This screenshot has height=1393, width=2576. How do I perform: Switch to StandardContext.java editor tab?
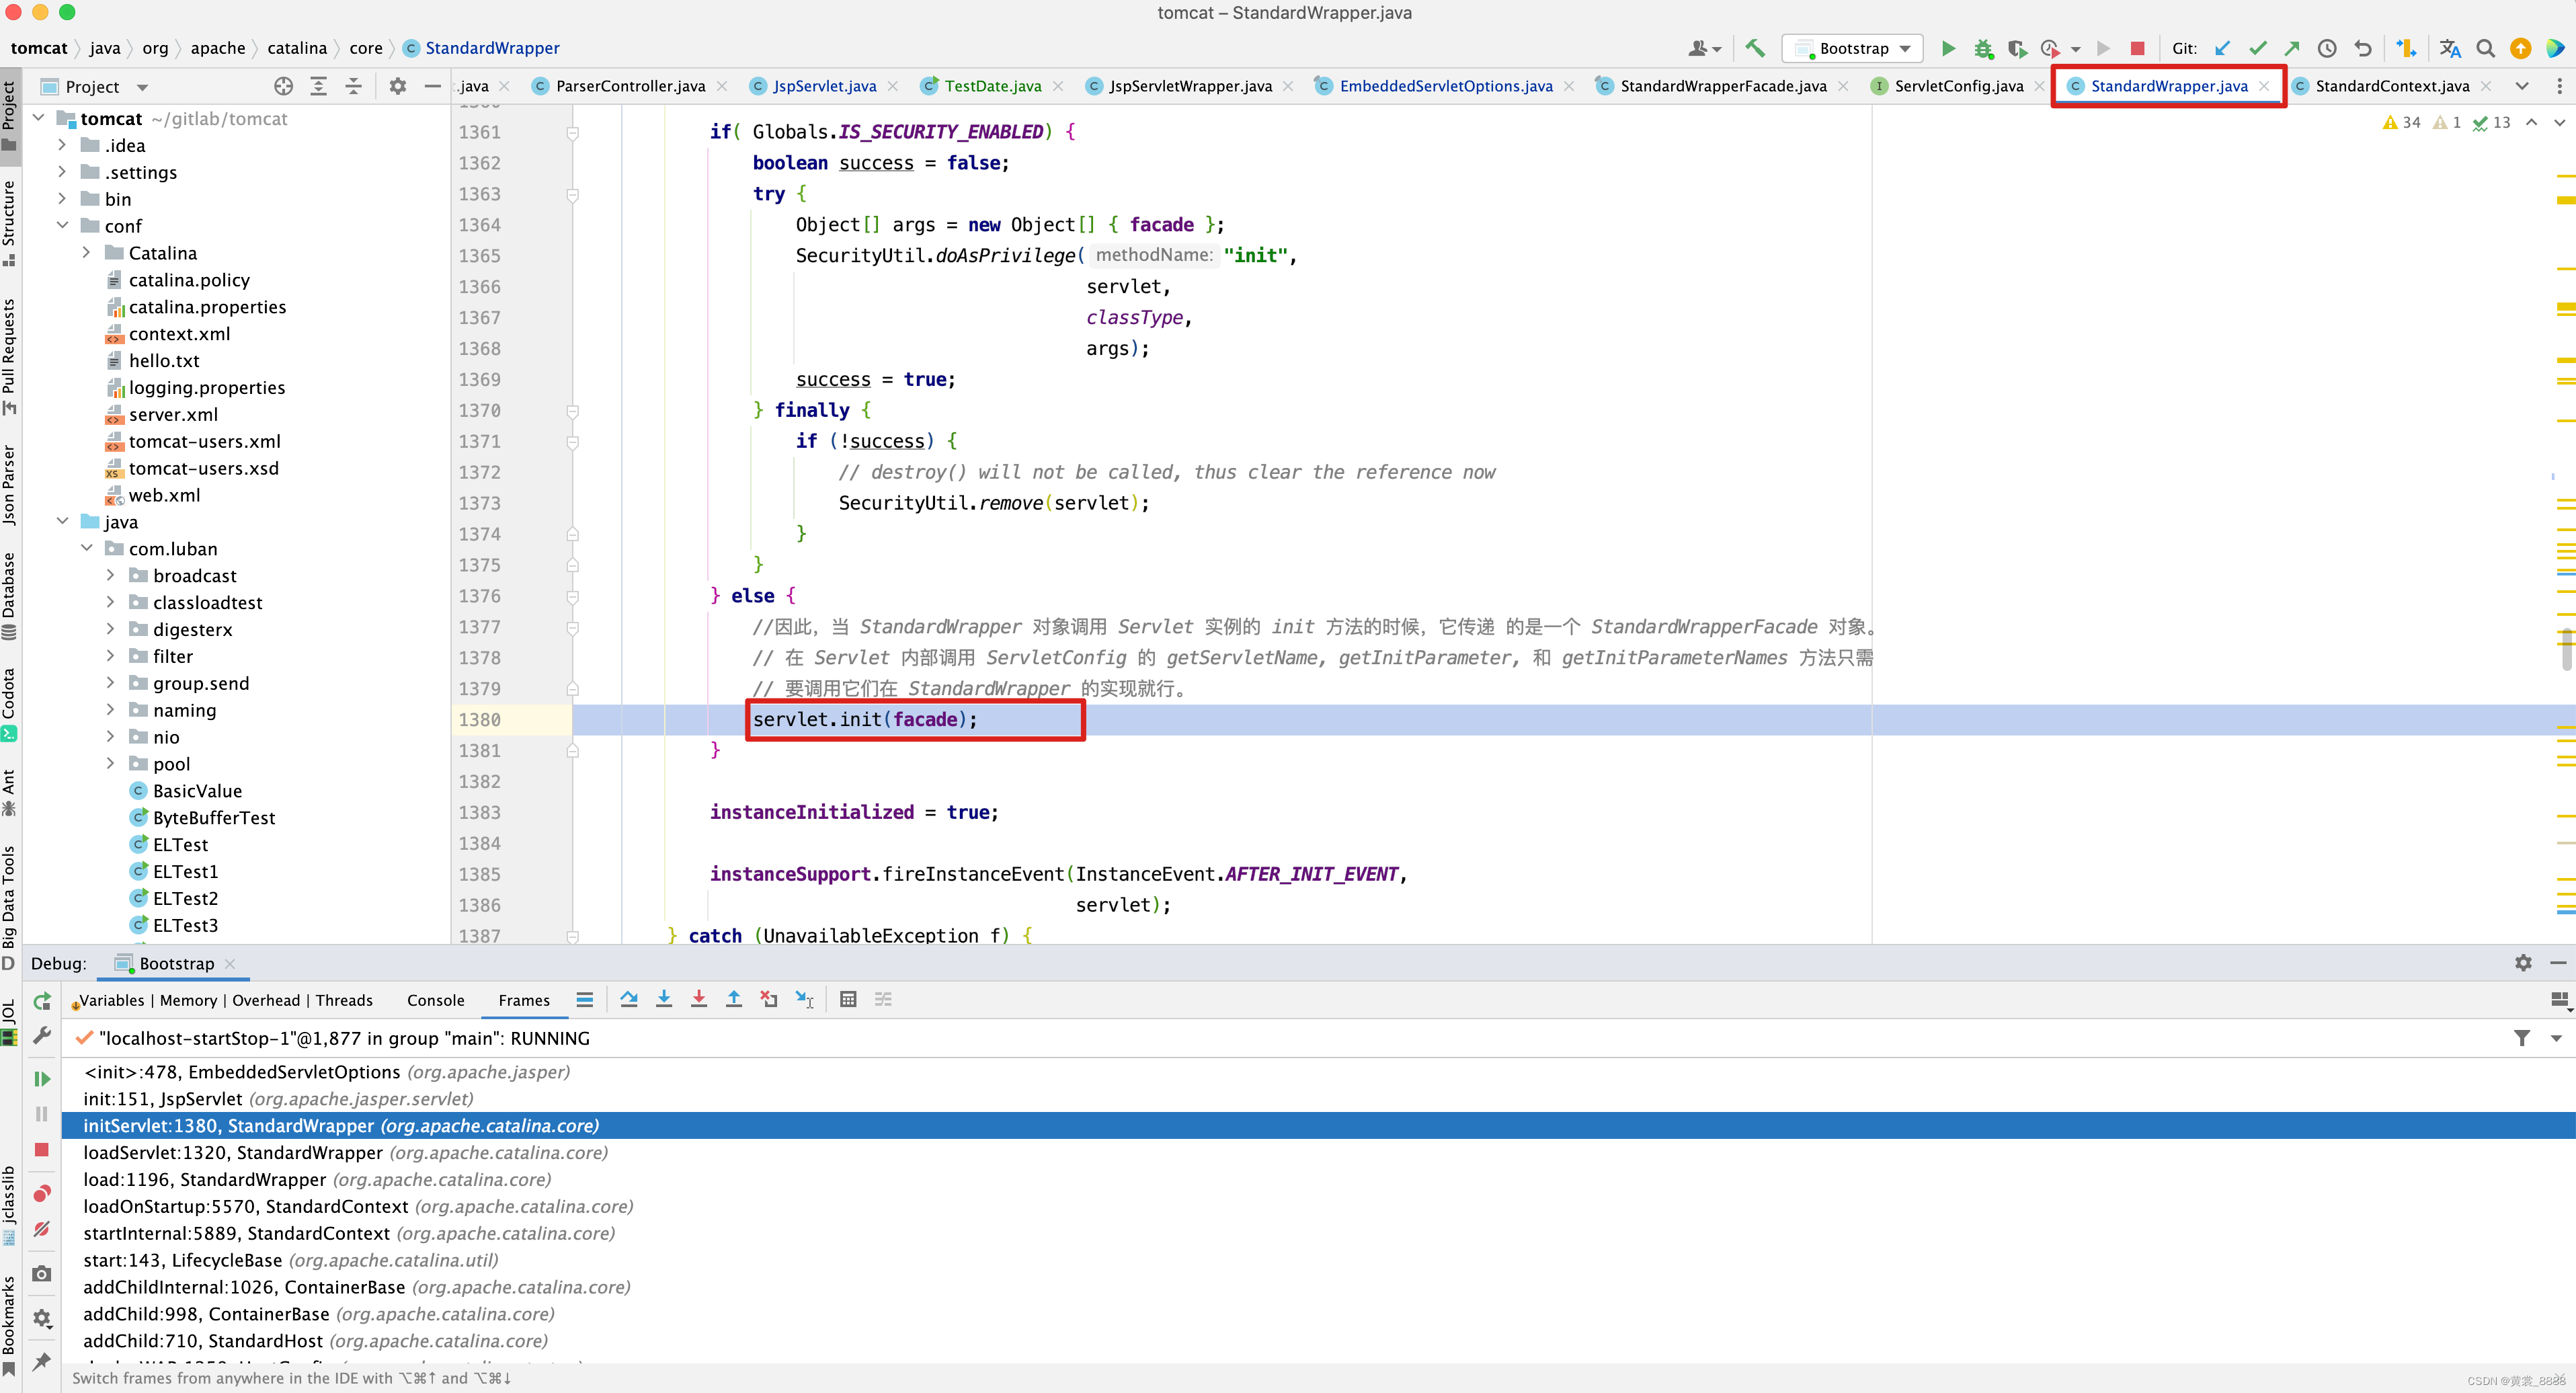click(2391, 86)
